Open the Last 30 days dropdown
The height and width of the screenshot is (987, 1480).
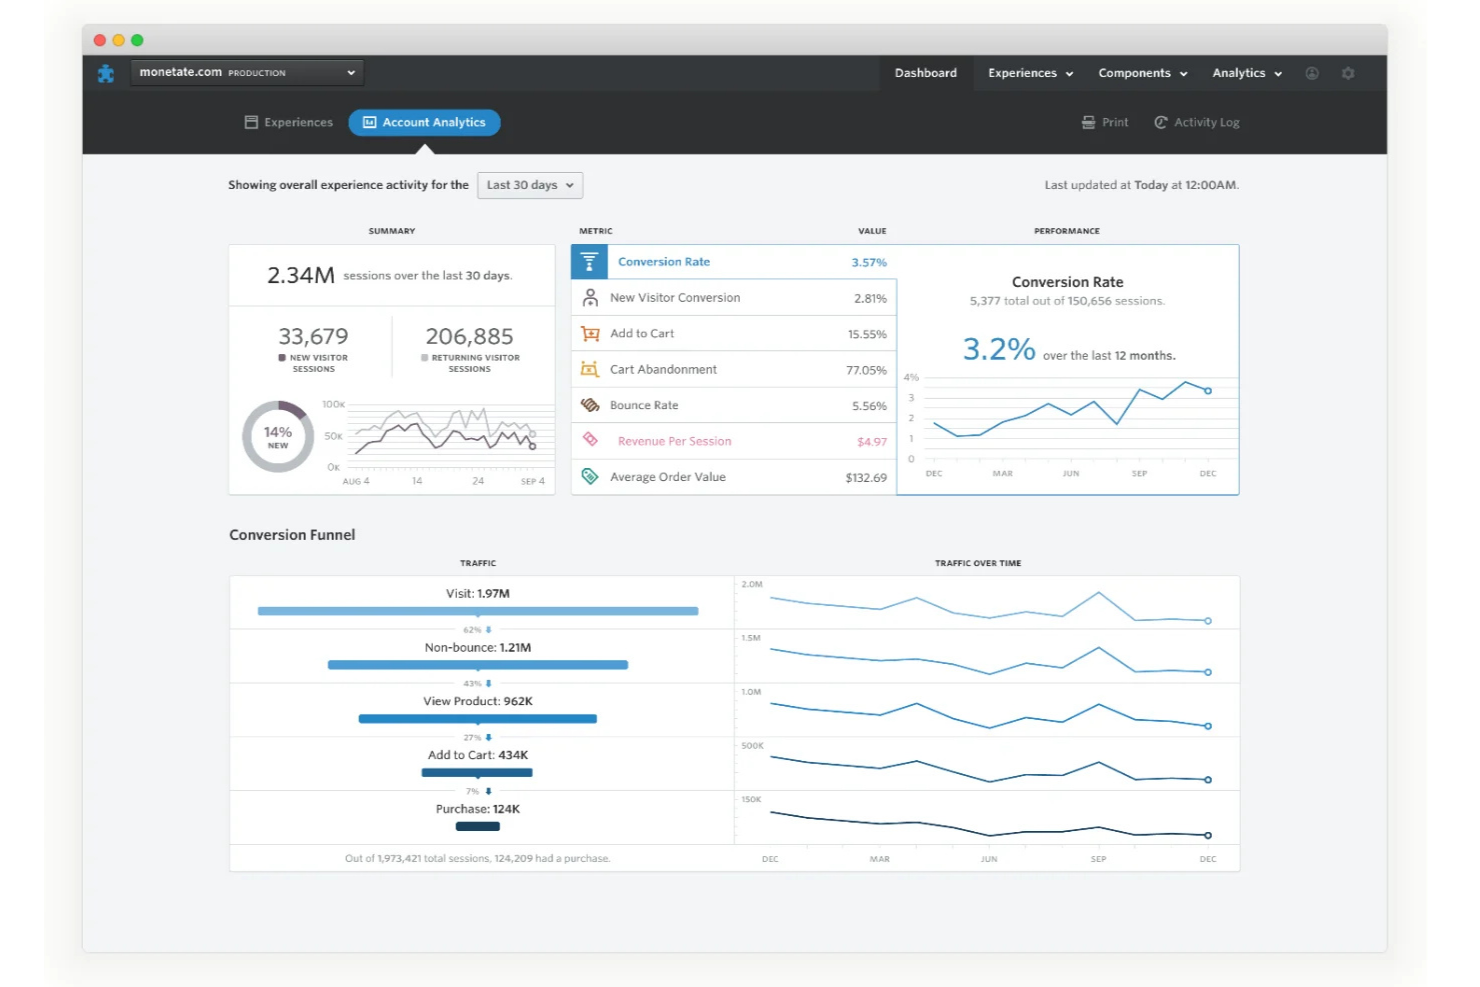pos(530,185)
